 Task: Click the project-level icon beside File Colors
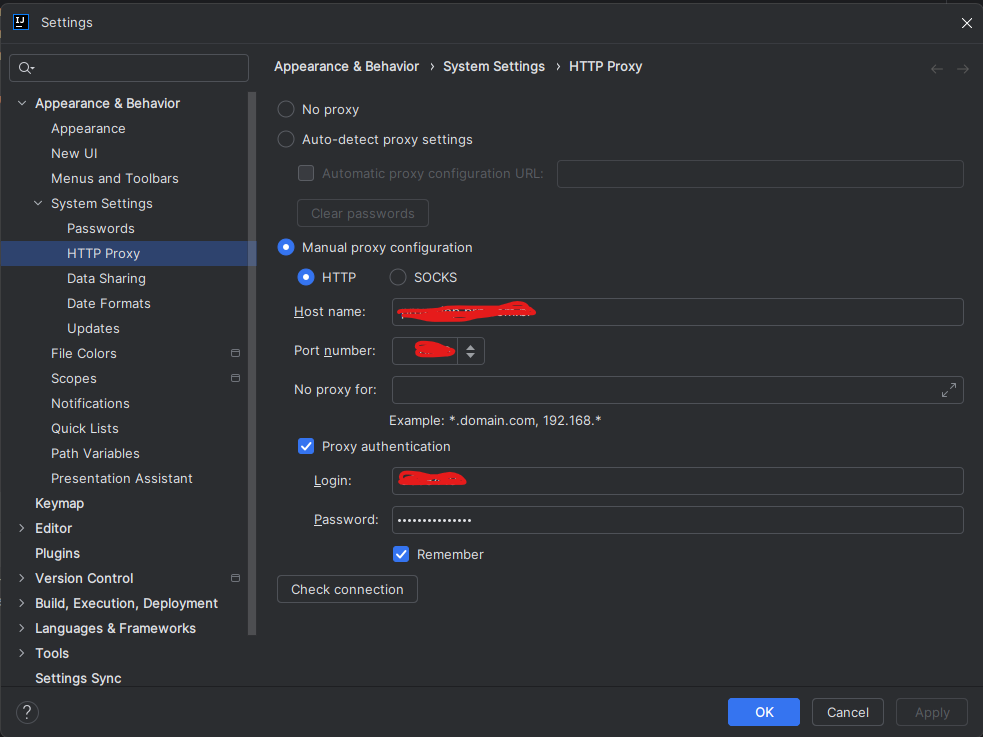(x=236, y=353)
